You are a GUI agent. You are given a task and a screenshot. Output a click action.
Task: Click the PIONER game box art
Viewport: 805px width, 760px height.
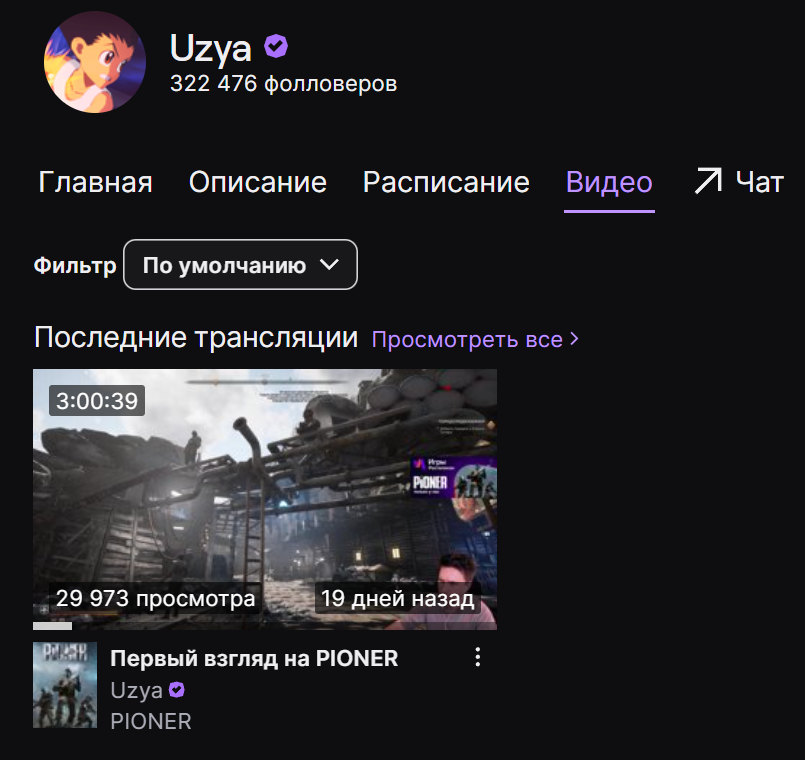pyautogui.click(x=65, y=685)
